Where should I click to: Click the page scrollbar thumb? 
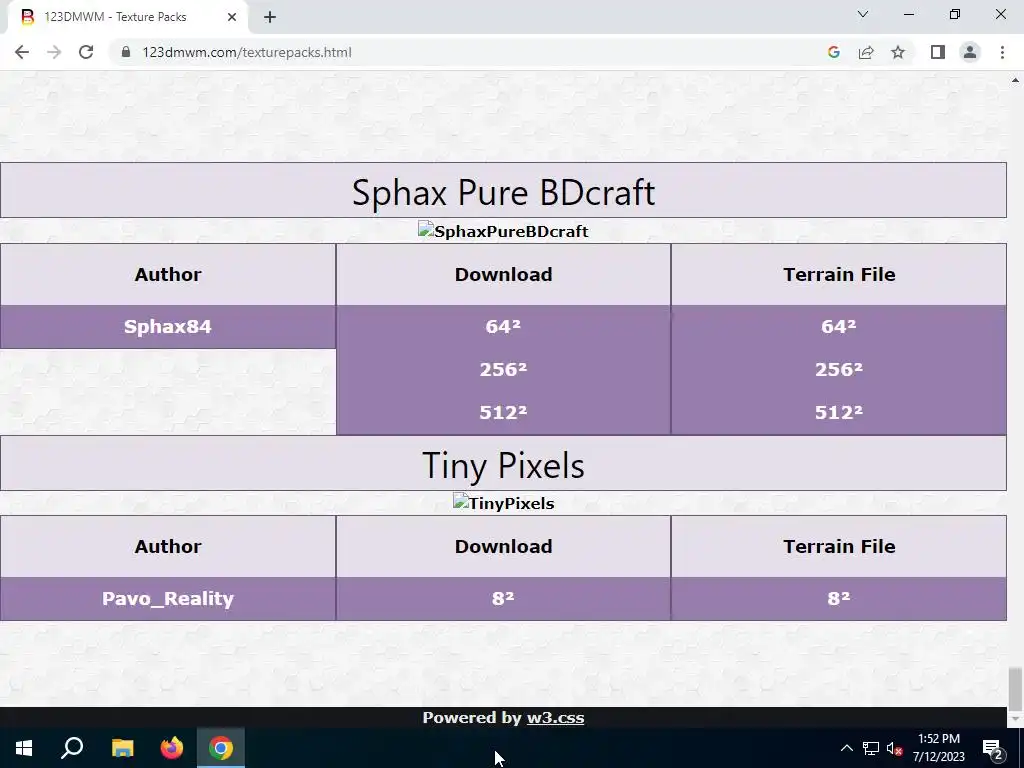[x=1015, y=689]
